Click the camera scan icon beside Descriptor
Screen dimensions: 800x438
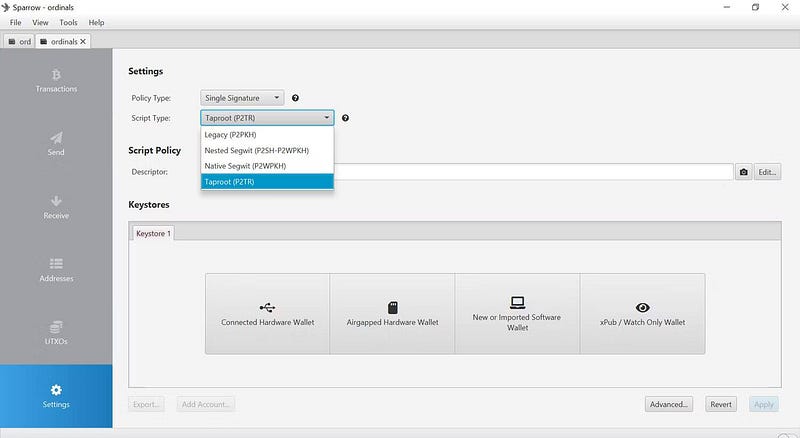(743, 172)
